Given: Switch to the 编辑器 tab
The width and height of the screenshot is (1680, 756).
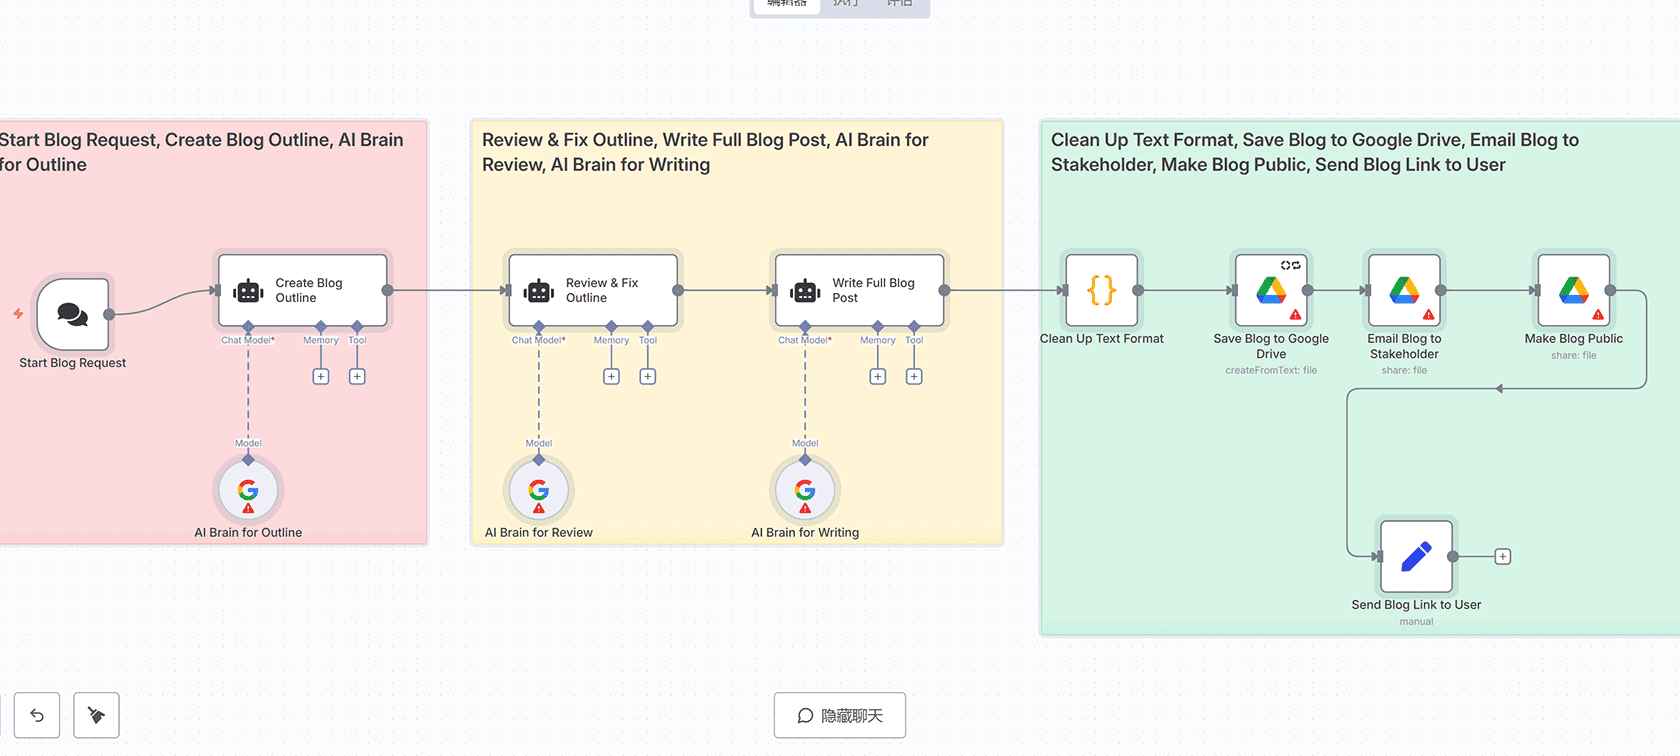Looking at the screenshot, I should click(787, 4).
